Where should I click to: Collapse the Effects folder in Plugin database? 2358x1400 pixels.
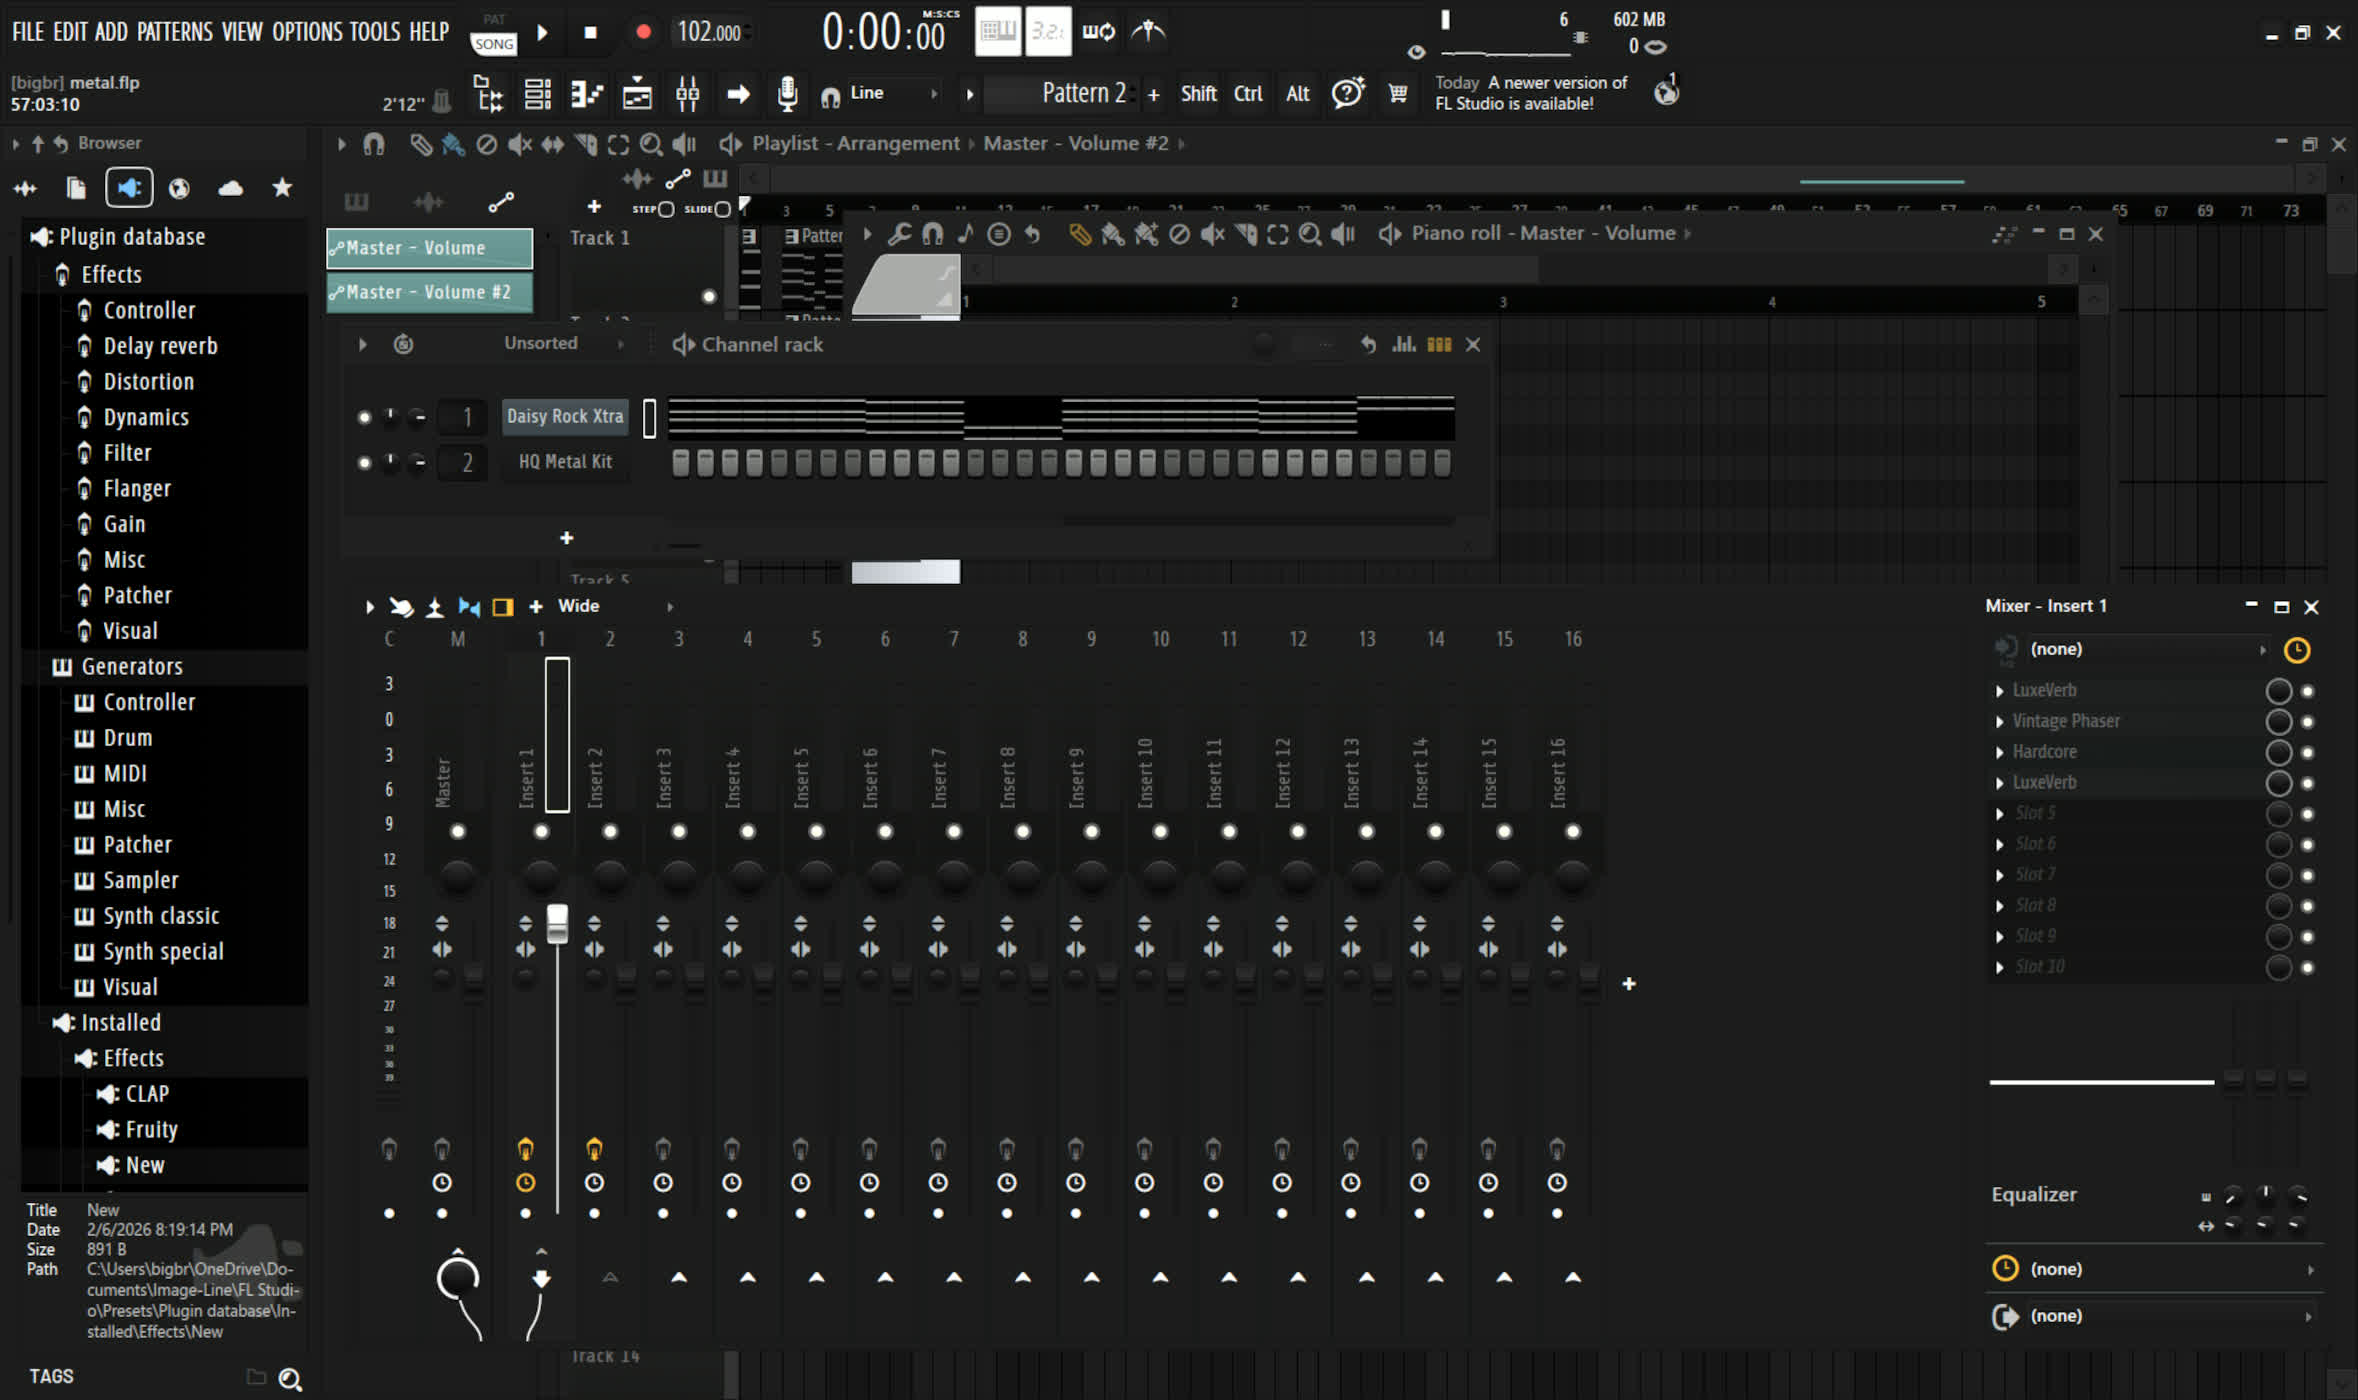click(110, 274)
